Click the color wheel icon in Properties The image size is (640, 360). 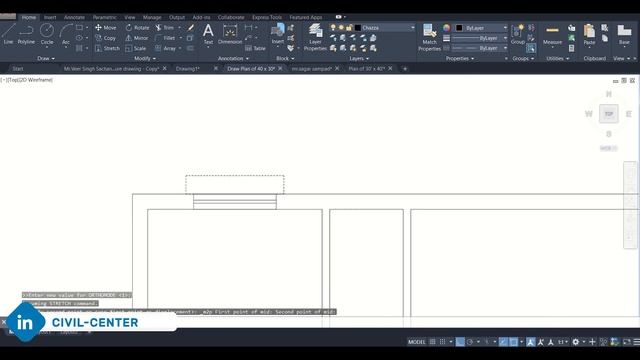[x=447, y=28]
